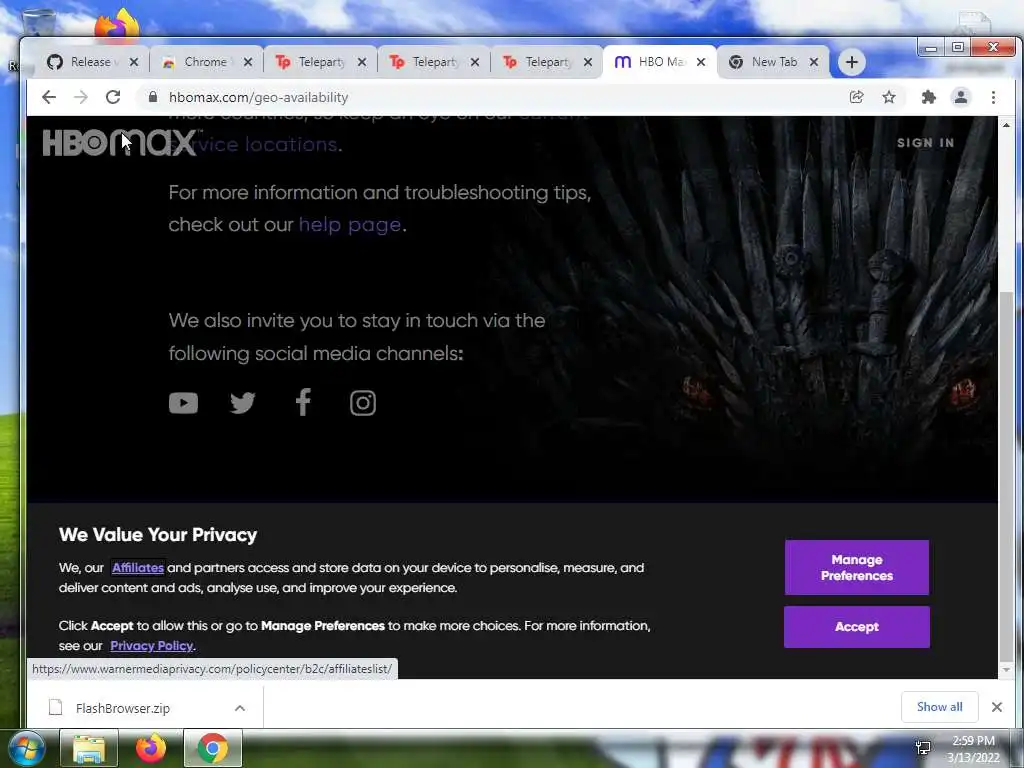
Task: Open the Recycle Bin on desktop
Action: [x=39, y=23]
